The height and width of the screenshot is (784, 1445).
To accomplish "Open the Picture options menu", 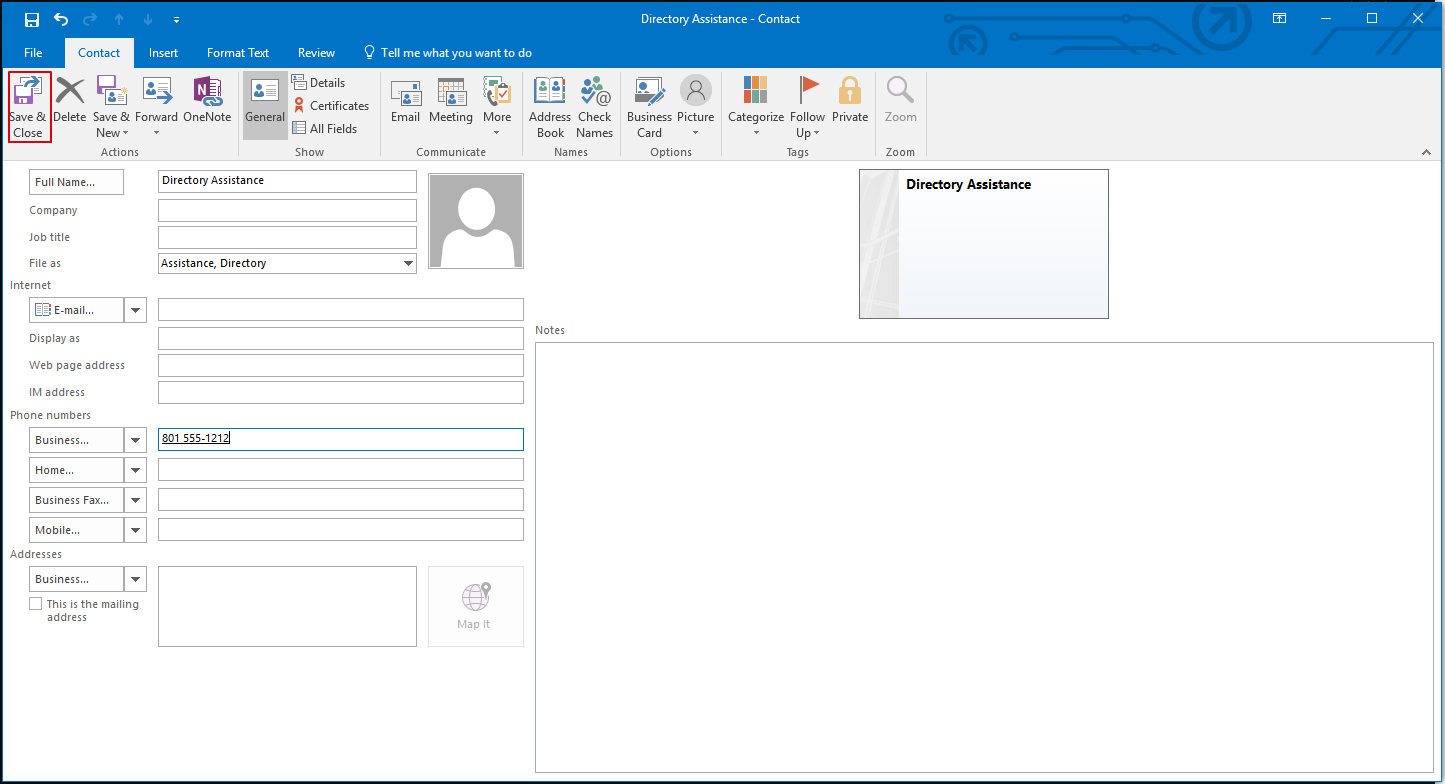I will (x=695, y=107).
